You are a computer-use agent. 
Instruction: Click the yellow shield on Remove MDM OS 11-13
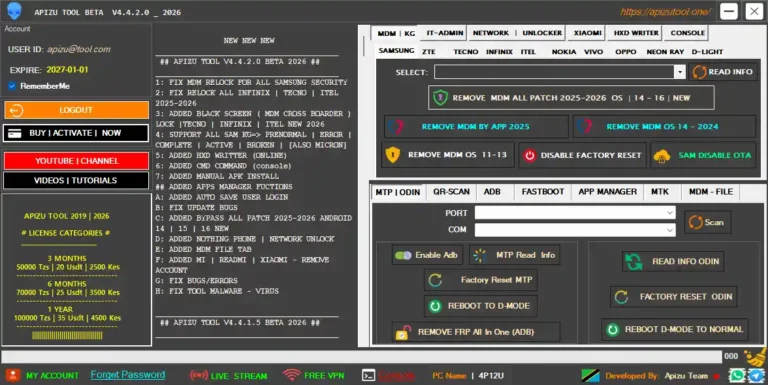392,155
